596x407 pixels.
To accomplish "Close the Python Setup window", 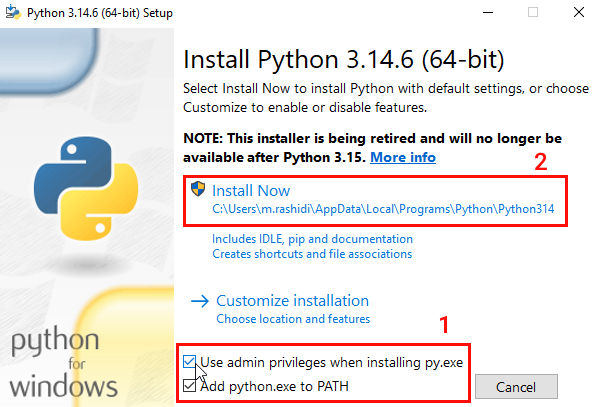I will pyautogui.click(x=579, y=13).
